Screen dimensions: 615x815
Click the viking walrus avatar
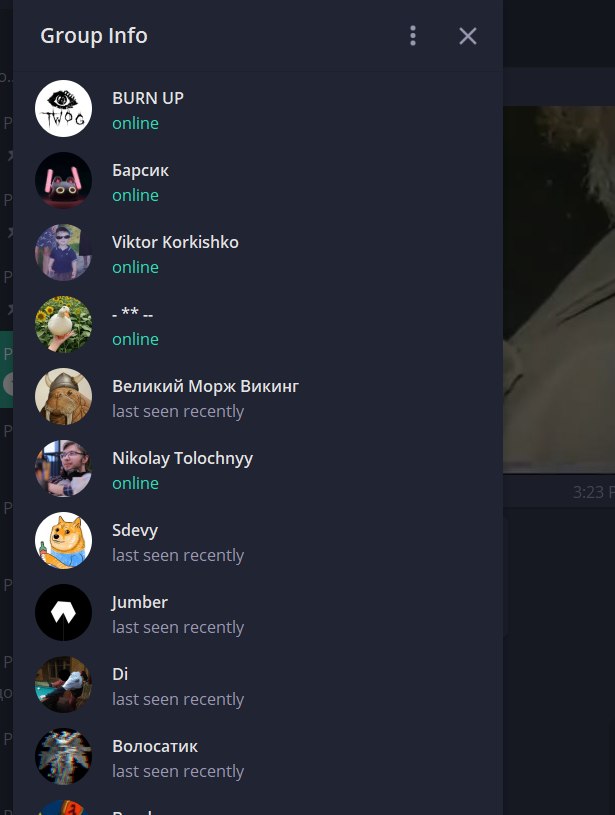pyautogui.click(x=63, y=397)
